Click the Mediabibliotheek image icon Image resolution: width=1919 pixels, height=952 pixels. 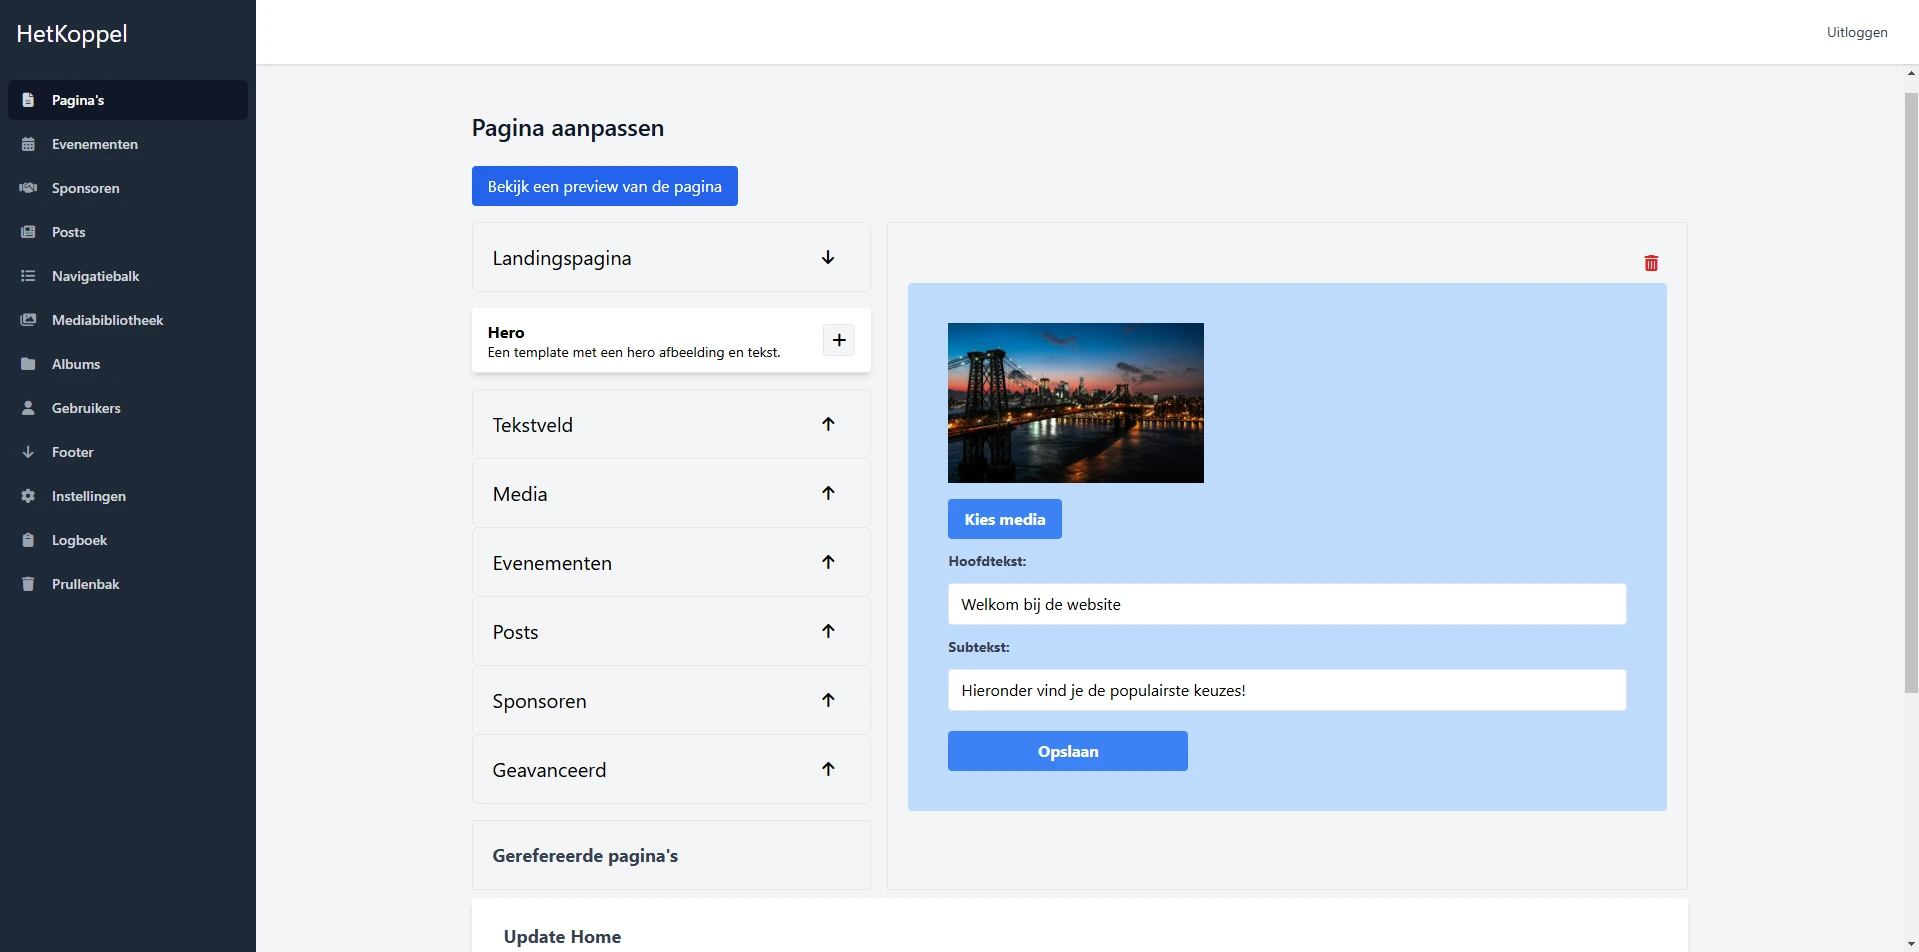(28, 320)
